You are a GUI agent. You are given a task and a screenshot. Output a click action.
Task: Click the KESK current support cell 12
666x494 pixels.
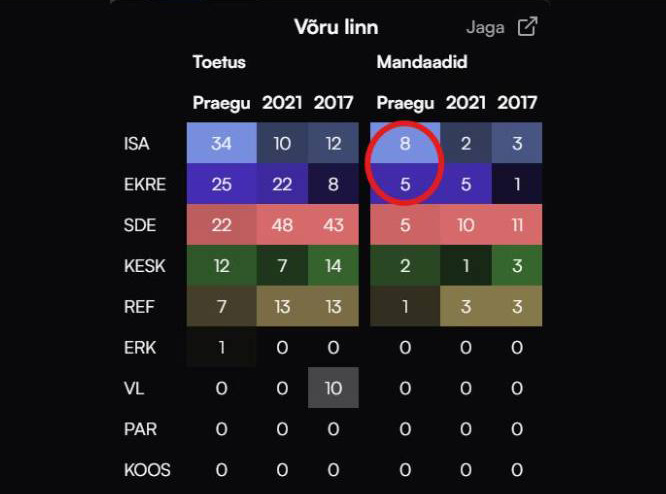click(222, 266)
